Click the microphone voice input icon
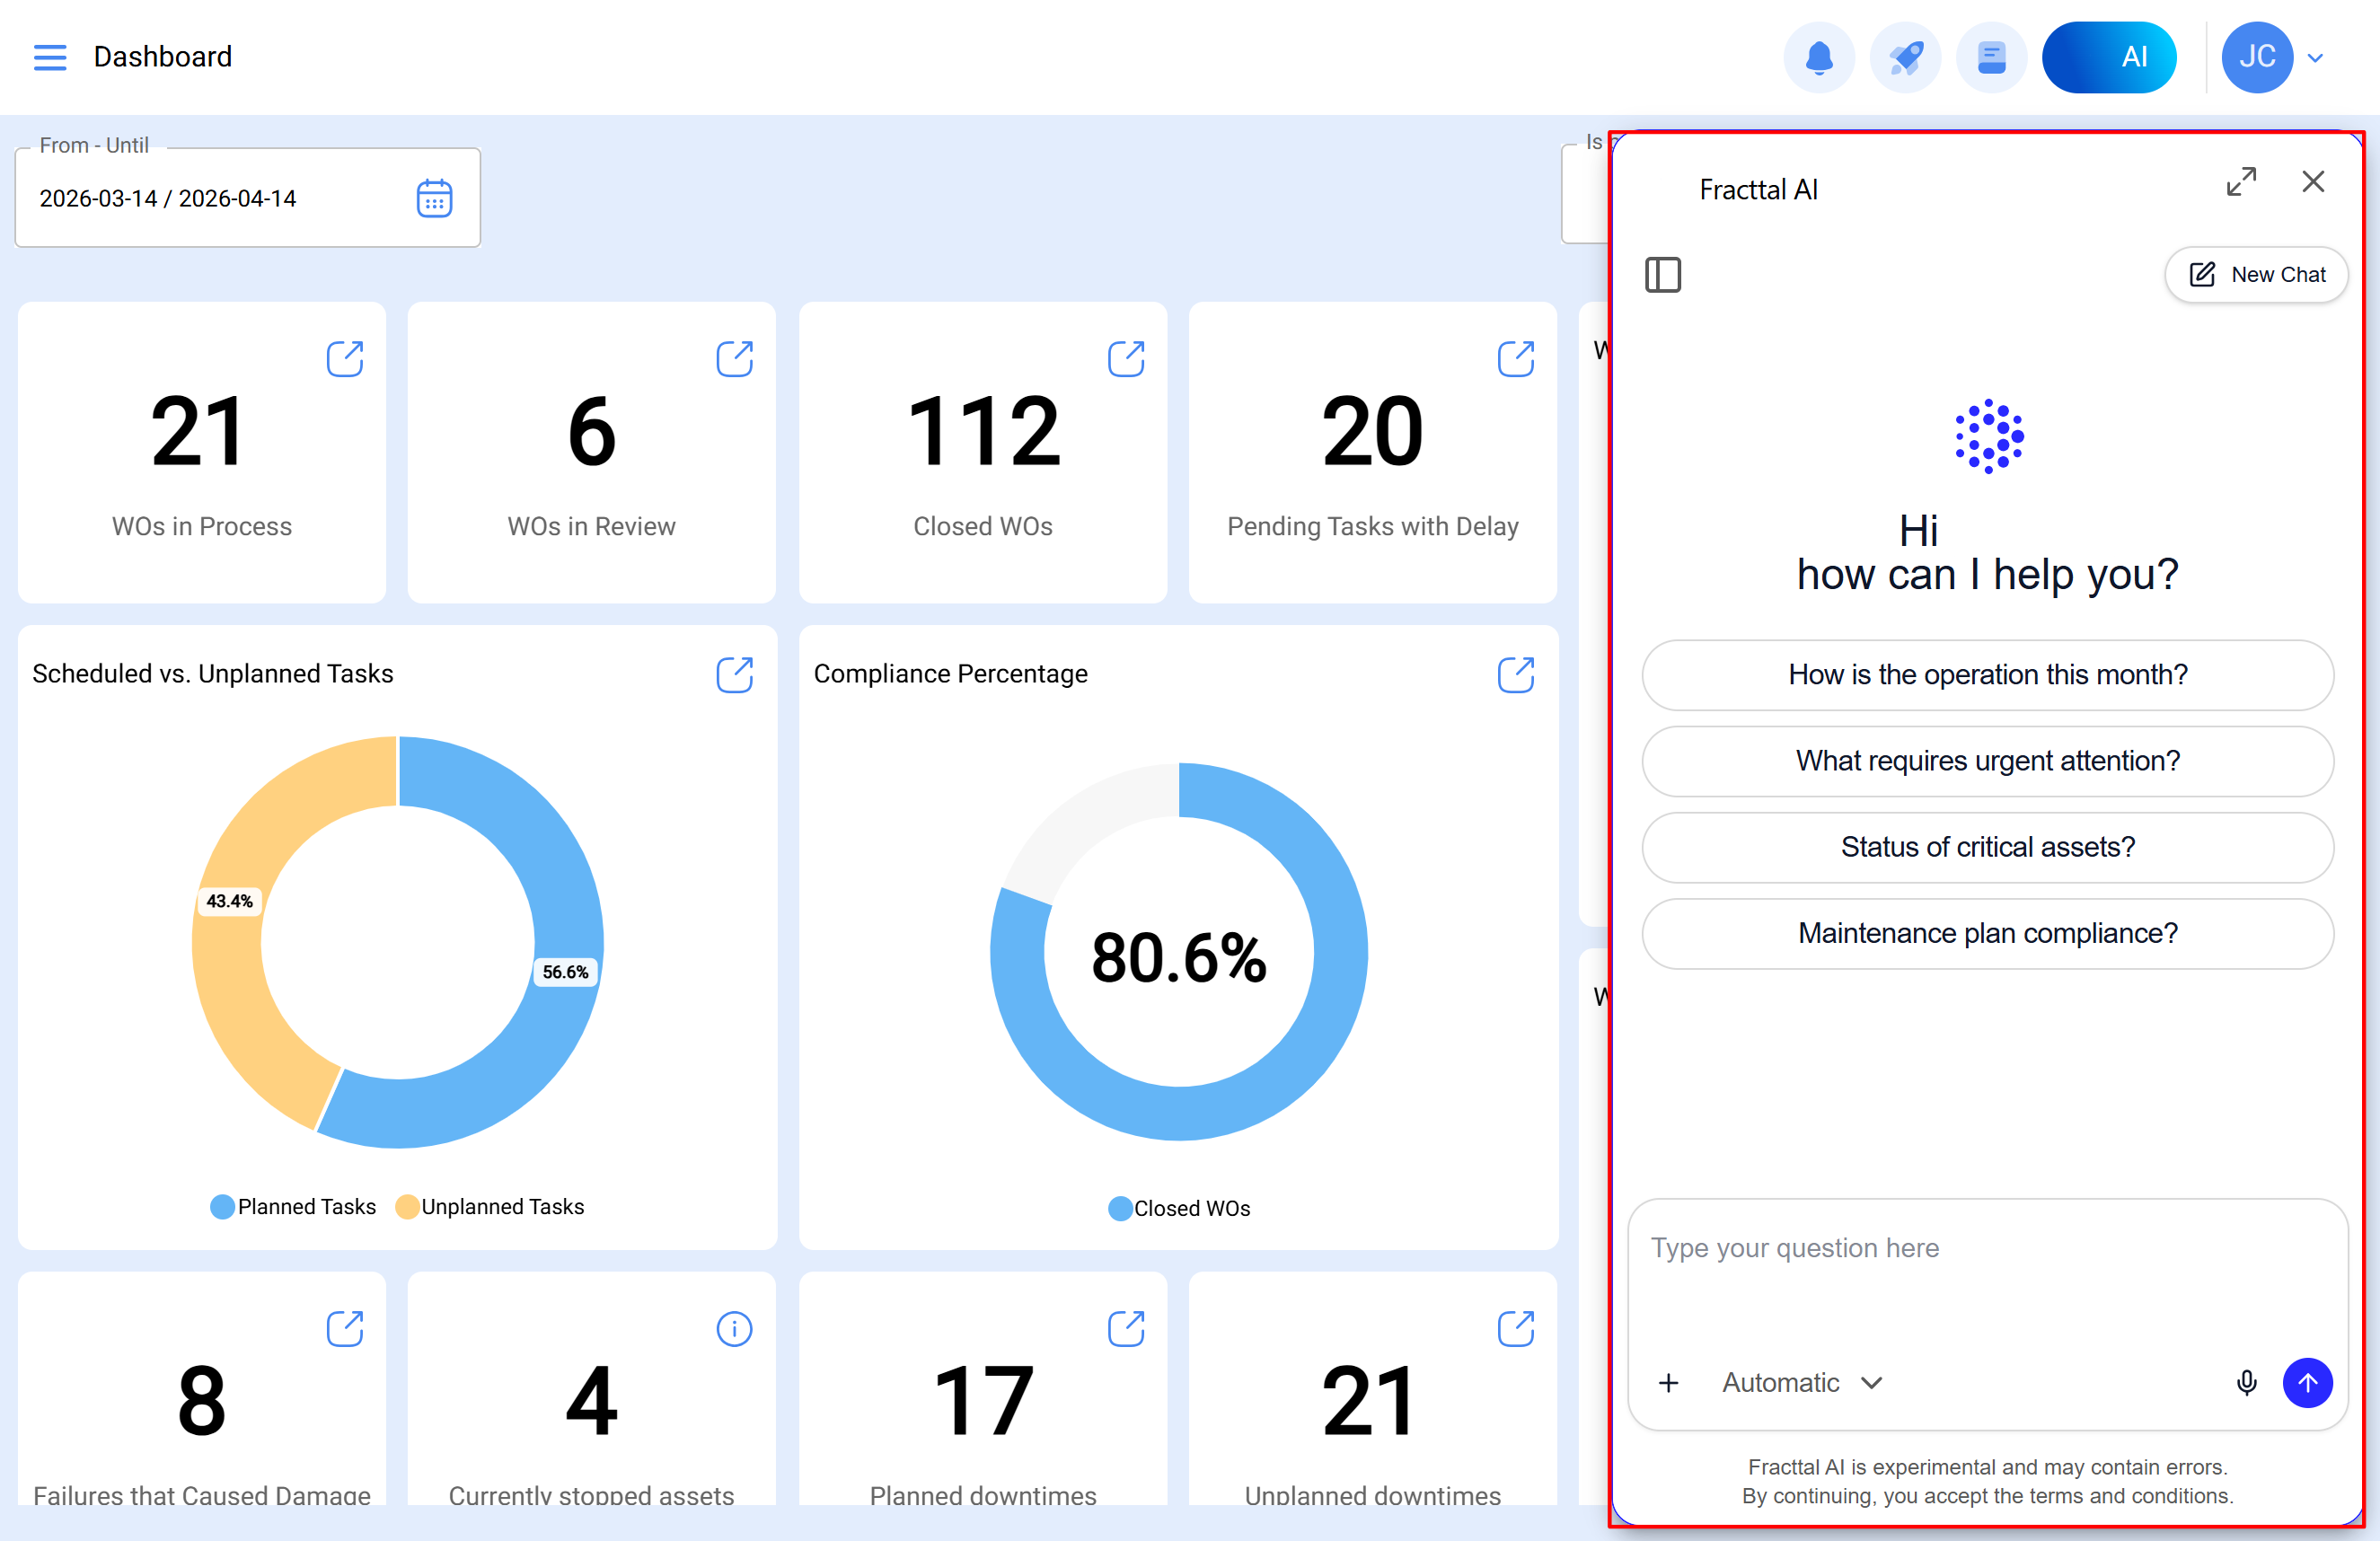The image size is (2380, 1541). [2246, 1382]
